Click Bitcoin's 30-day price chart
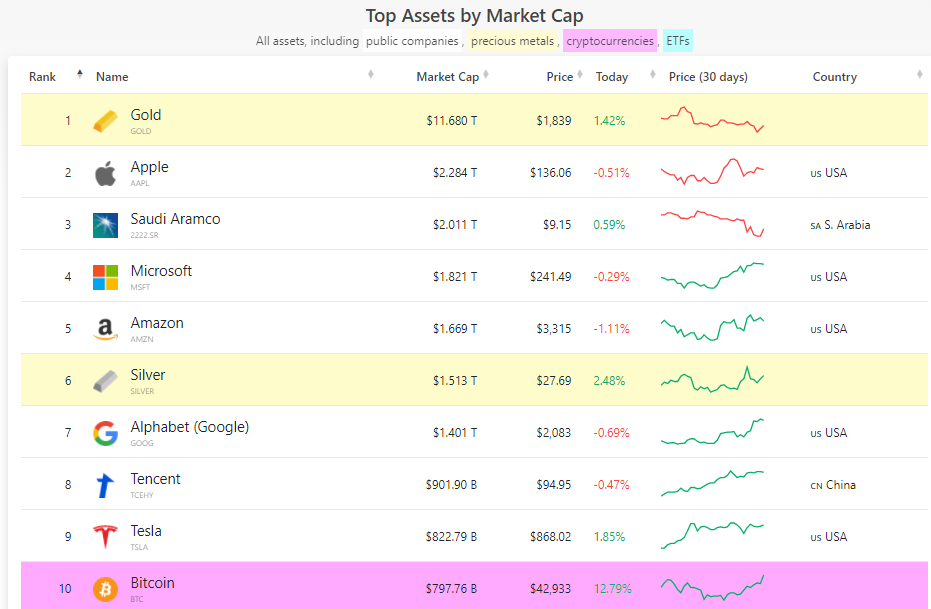 click(712, 588)
